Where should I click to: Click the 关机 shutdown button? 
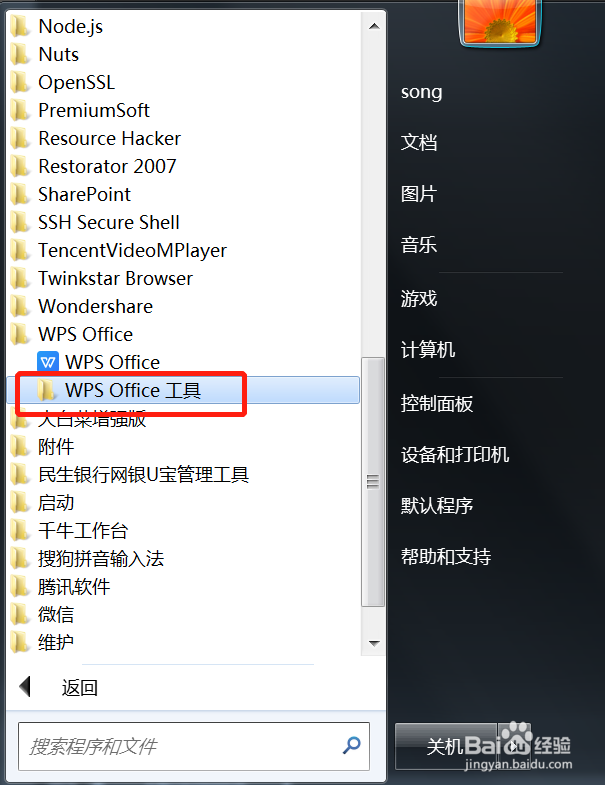(446, 746)
